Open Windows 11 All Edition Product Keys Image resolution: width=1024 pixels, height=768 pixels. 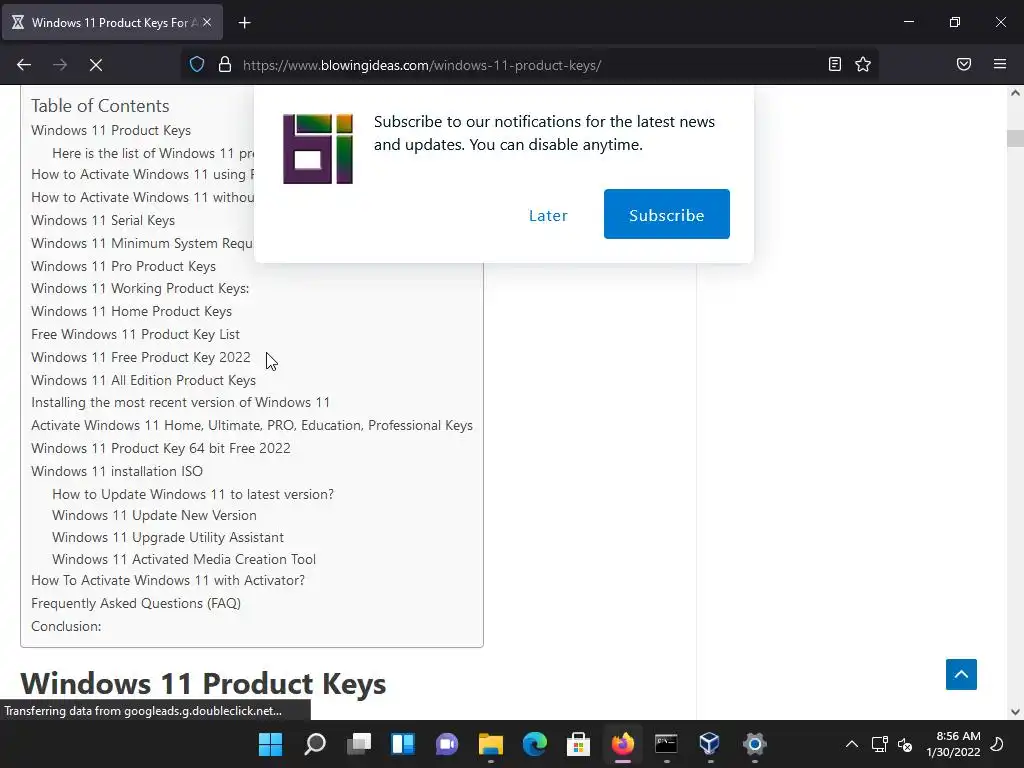click(143, 380)
